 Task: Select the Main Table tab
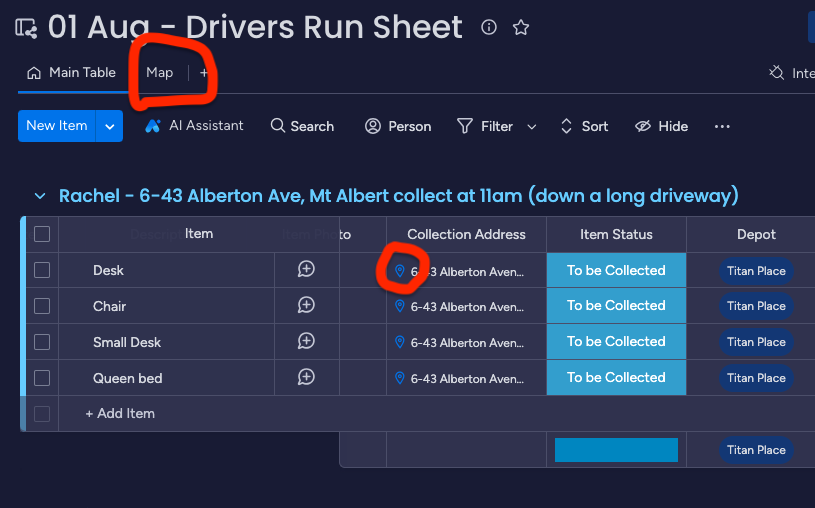tap(72, 73)
